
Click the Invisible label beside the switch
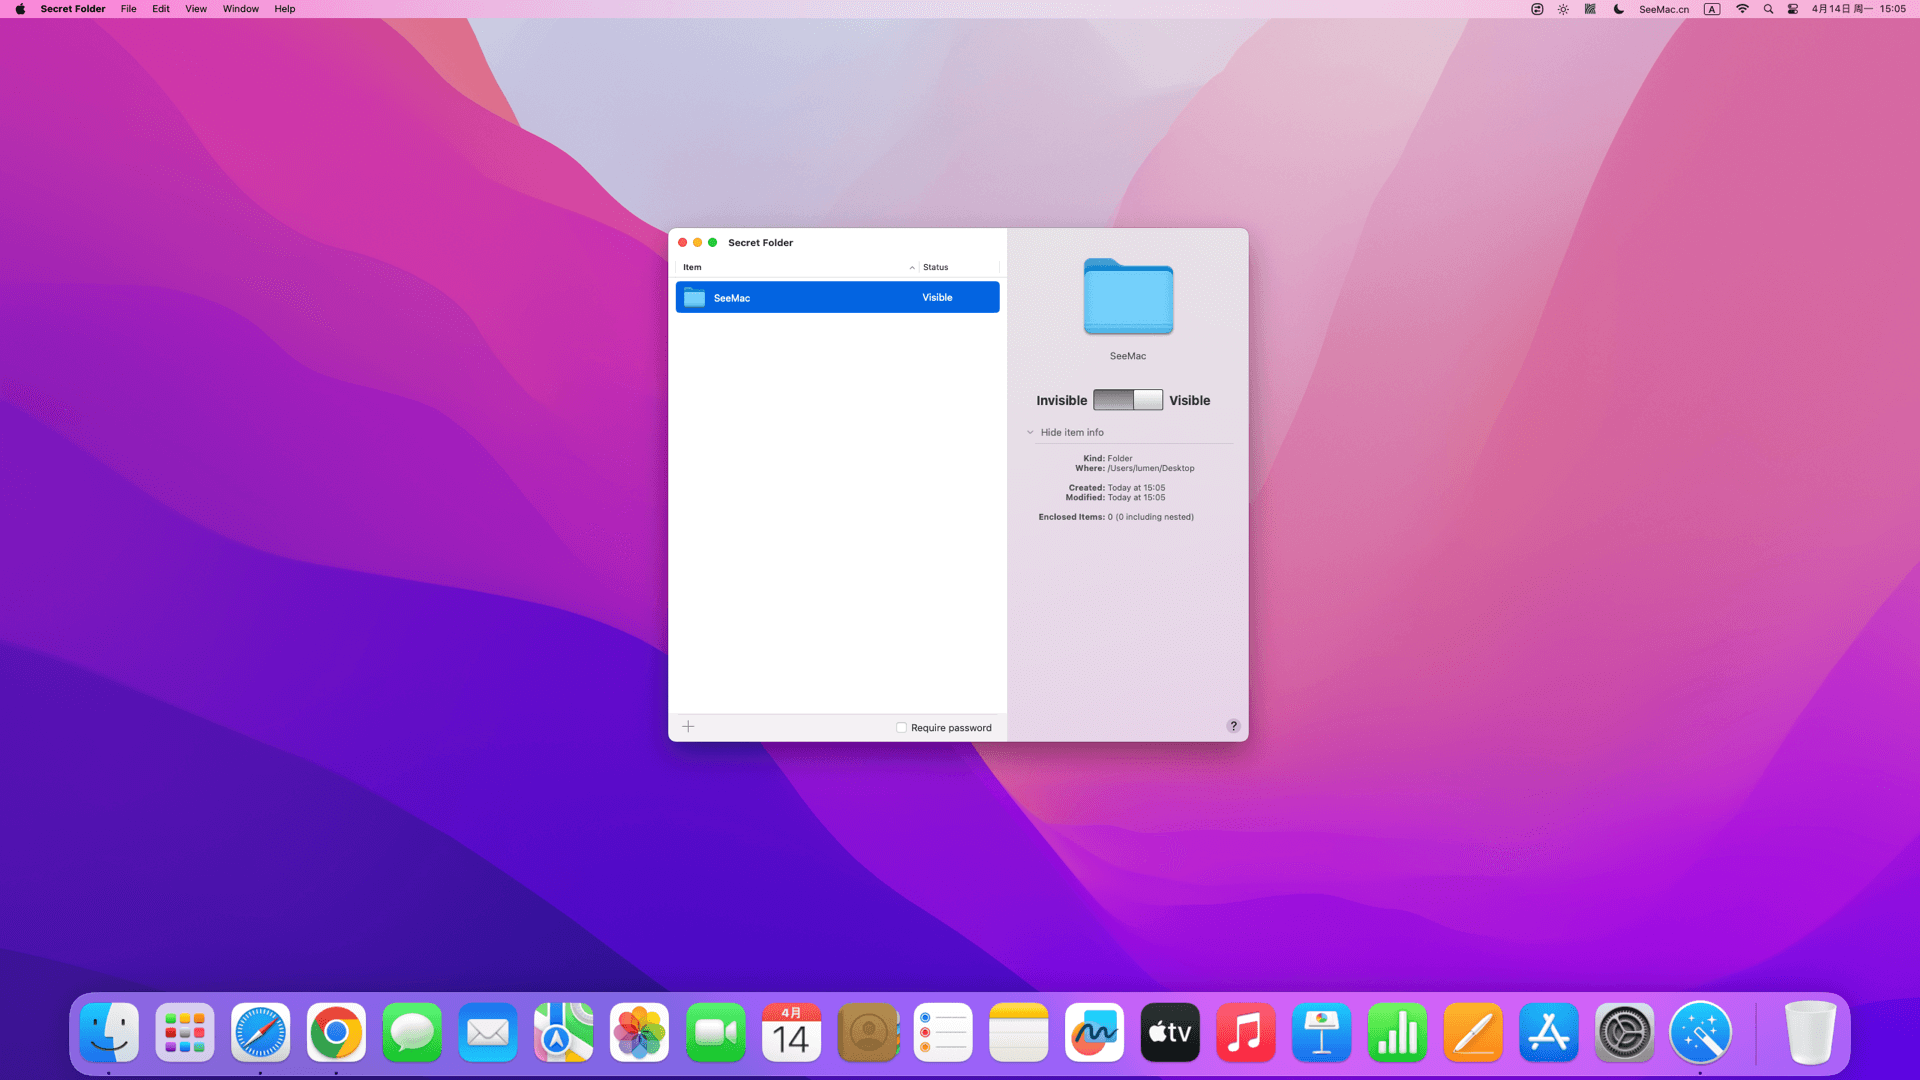1061,400
